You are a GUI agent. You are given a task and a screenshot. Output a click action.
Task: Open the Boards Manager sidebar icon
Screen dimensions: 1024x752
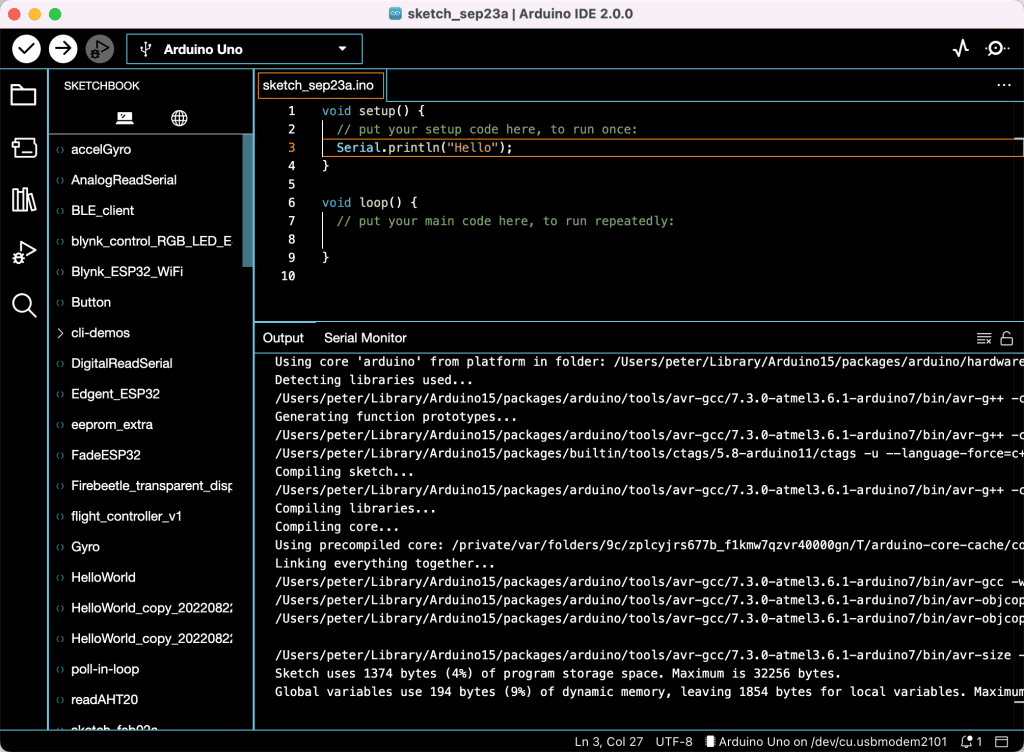pyautogui.click(x=24, y=148)
